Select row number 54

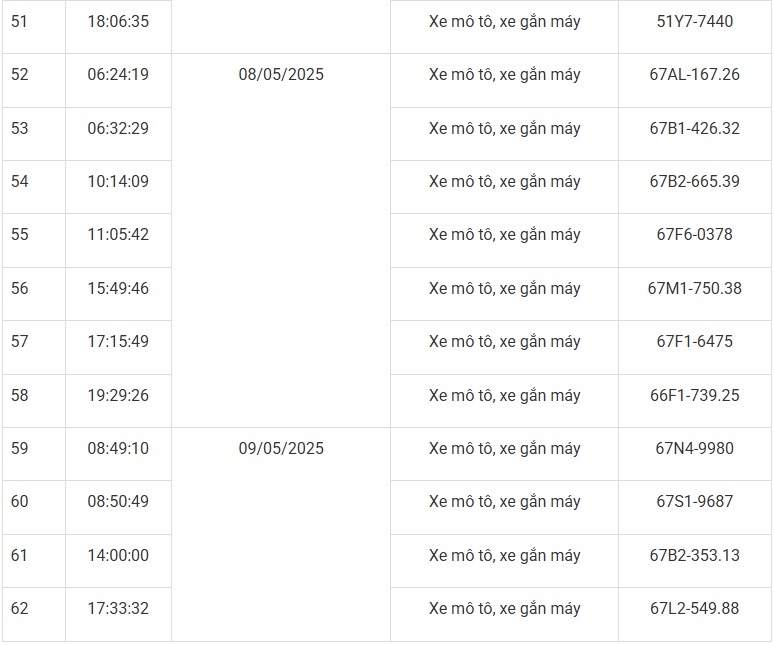click(20, 181)
